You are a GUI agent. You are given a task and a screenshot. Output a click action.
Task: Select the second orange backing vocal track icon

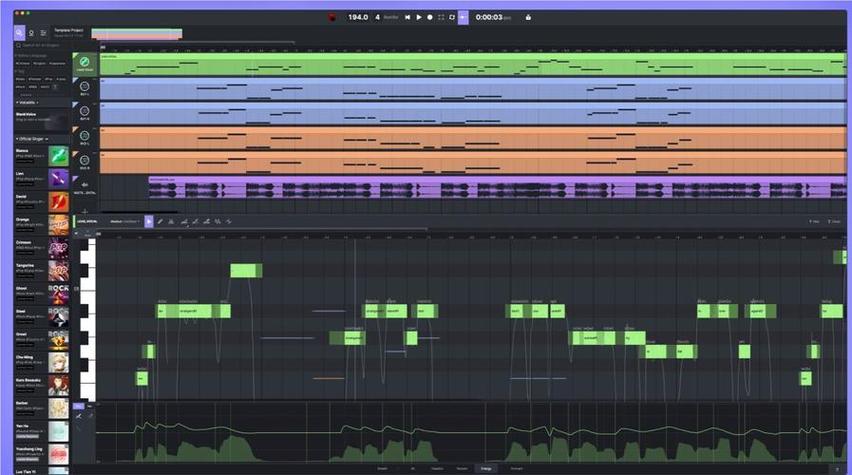84,160
